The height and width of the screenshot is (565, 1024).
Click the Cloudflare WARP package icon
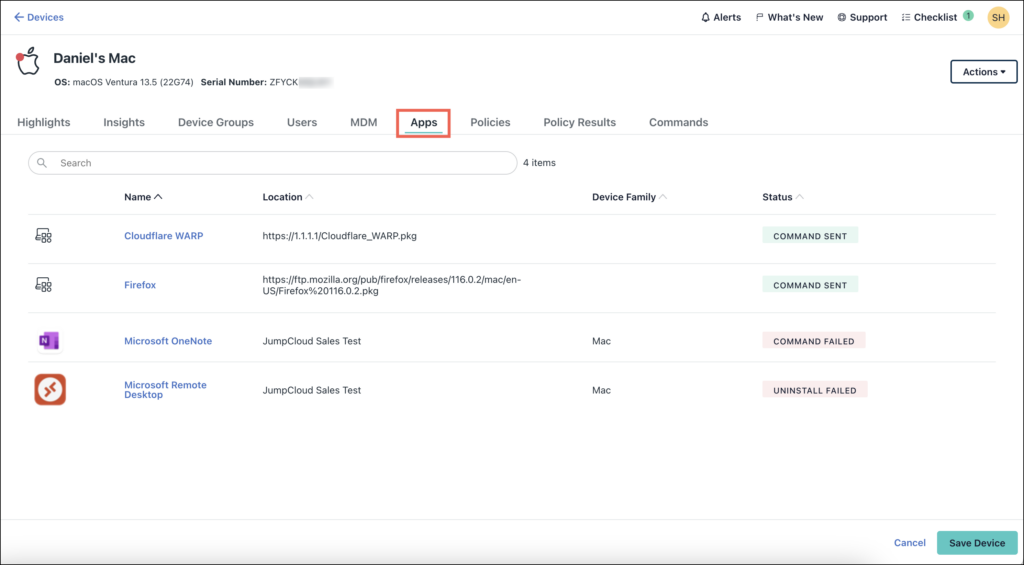click(43, 236)
